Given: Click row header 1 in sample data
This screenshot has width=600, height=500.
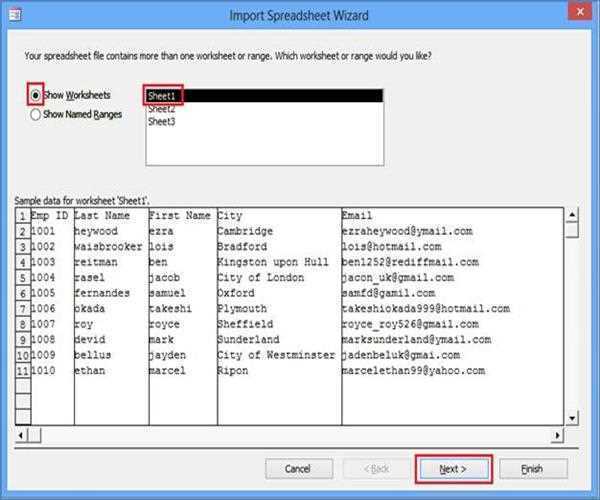Looking at the screenshot, I should click(22, 215).
